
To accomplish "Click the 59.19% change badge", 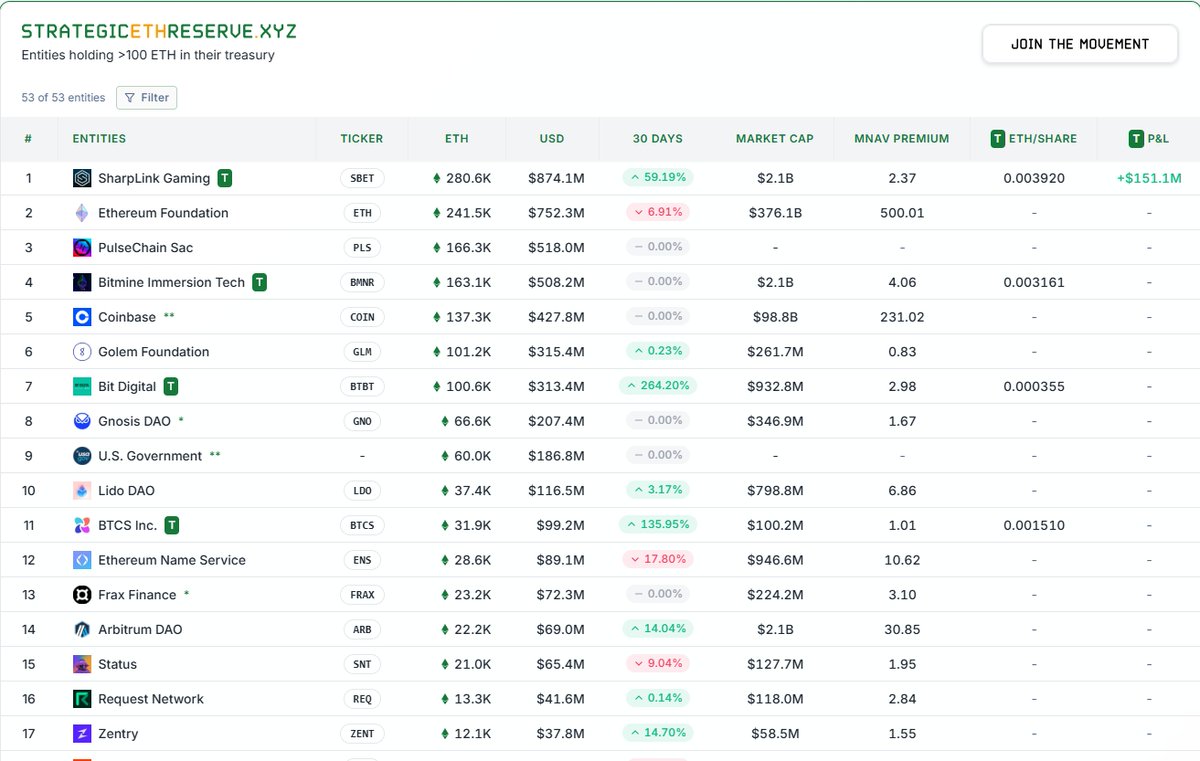I will [658, 177].
